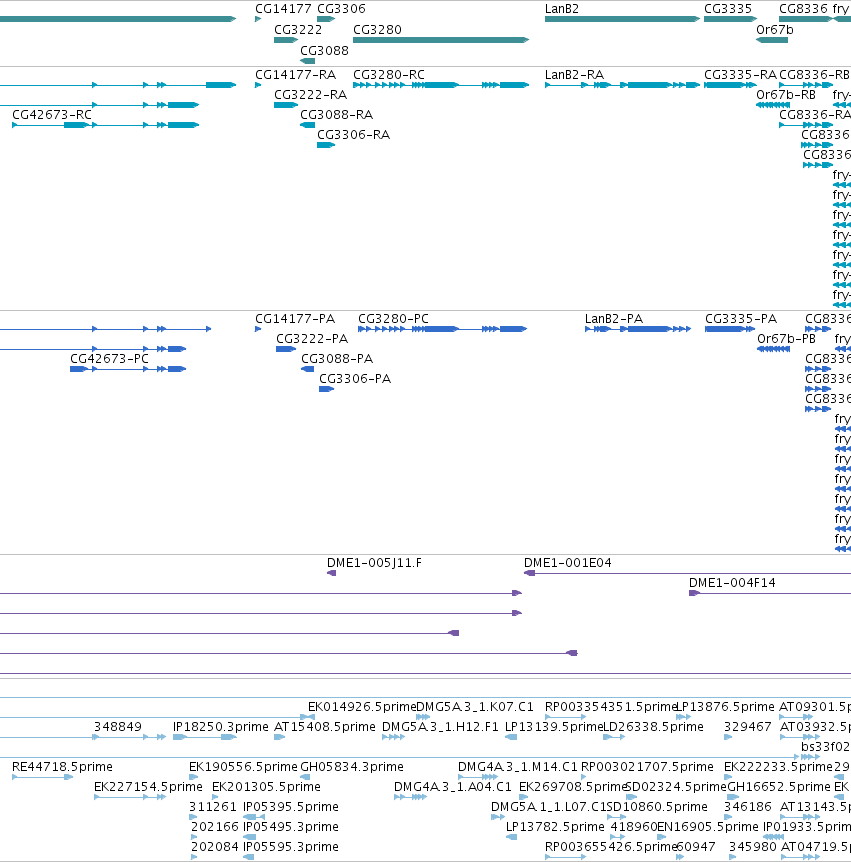
Task: Select the LanB2 gene bar
Action: click(622, 19)
